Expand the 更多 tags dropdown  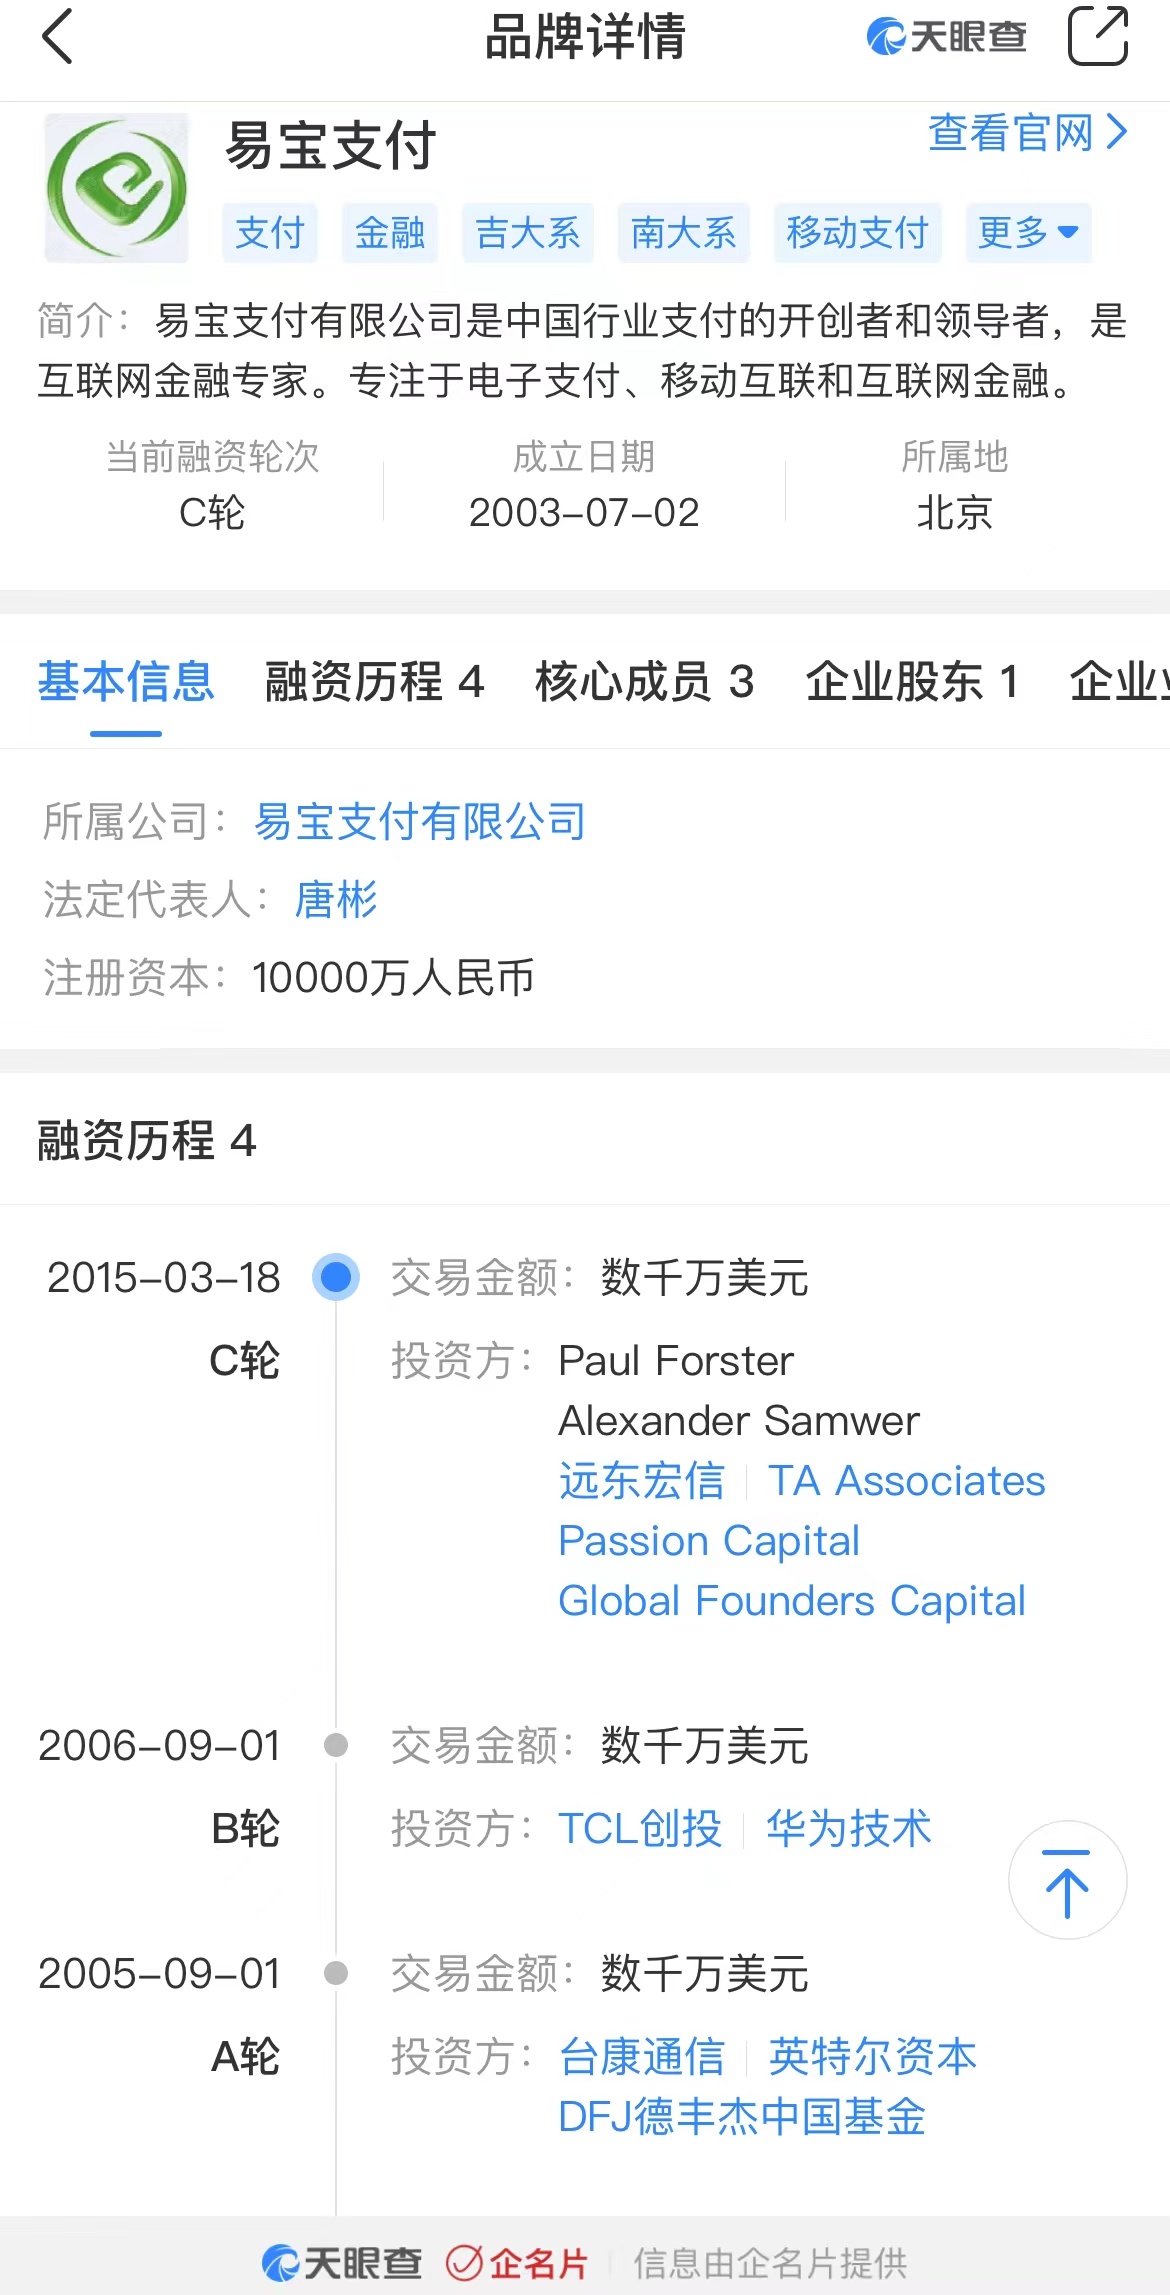click(x=1028, y=233)
